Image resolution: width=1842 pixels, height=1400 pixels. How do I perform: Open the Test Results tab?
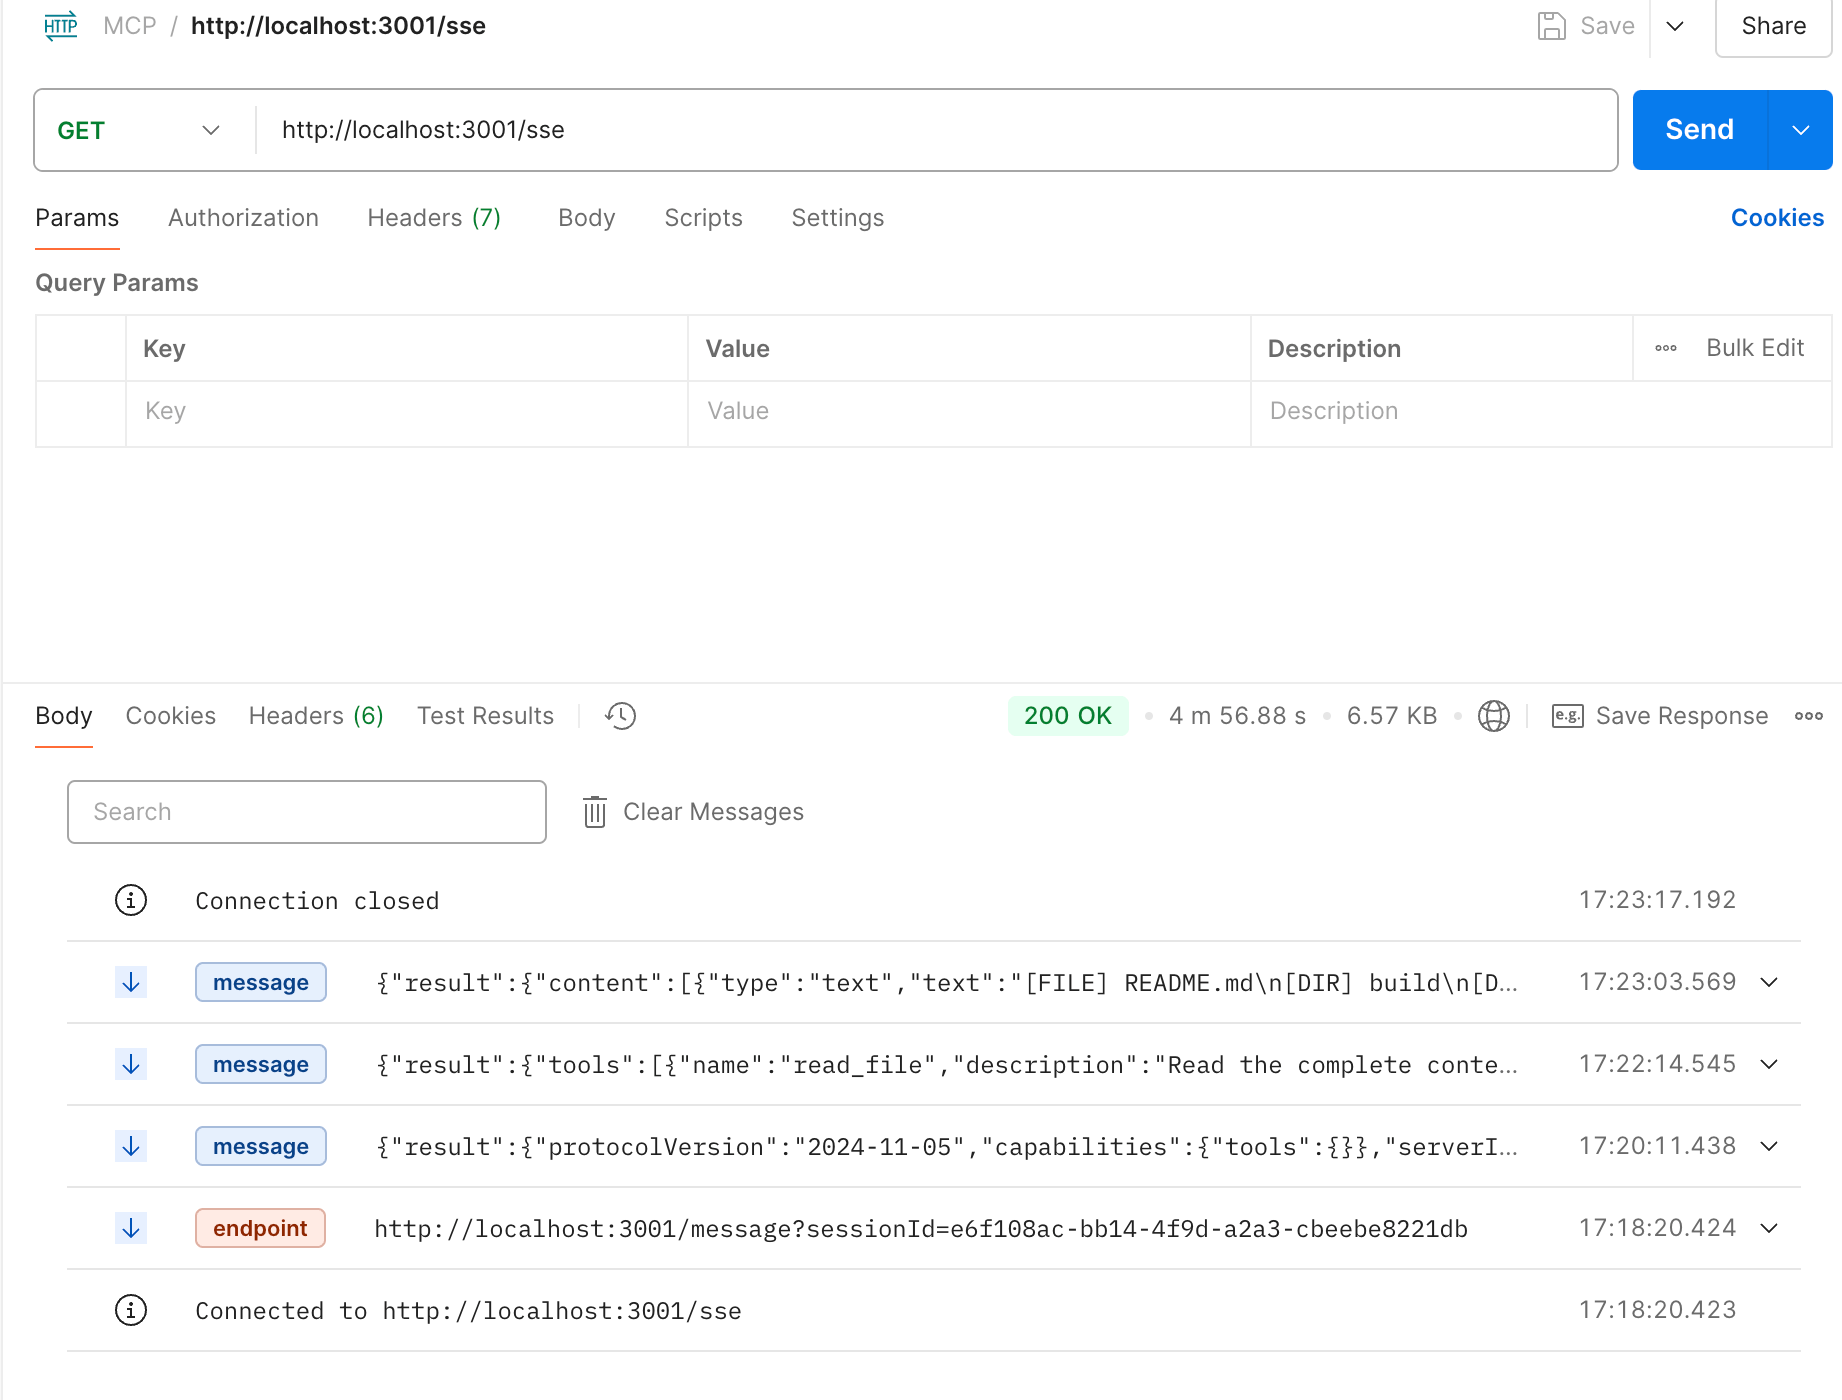pyautogui.click(x=485, y=716)
